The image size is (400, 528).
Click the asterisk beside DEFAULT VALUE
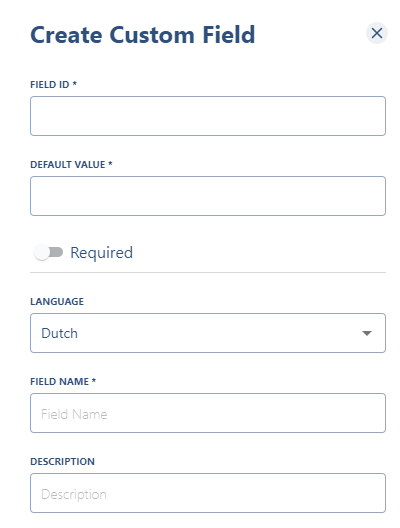pyautogui.click(x=110, y=163)
